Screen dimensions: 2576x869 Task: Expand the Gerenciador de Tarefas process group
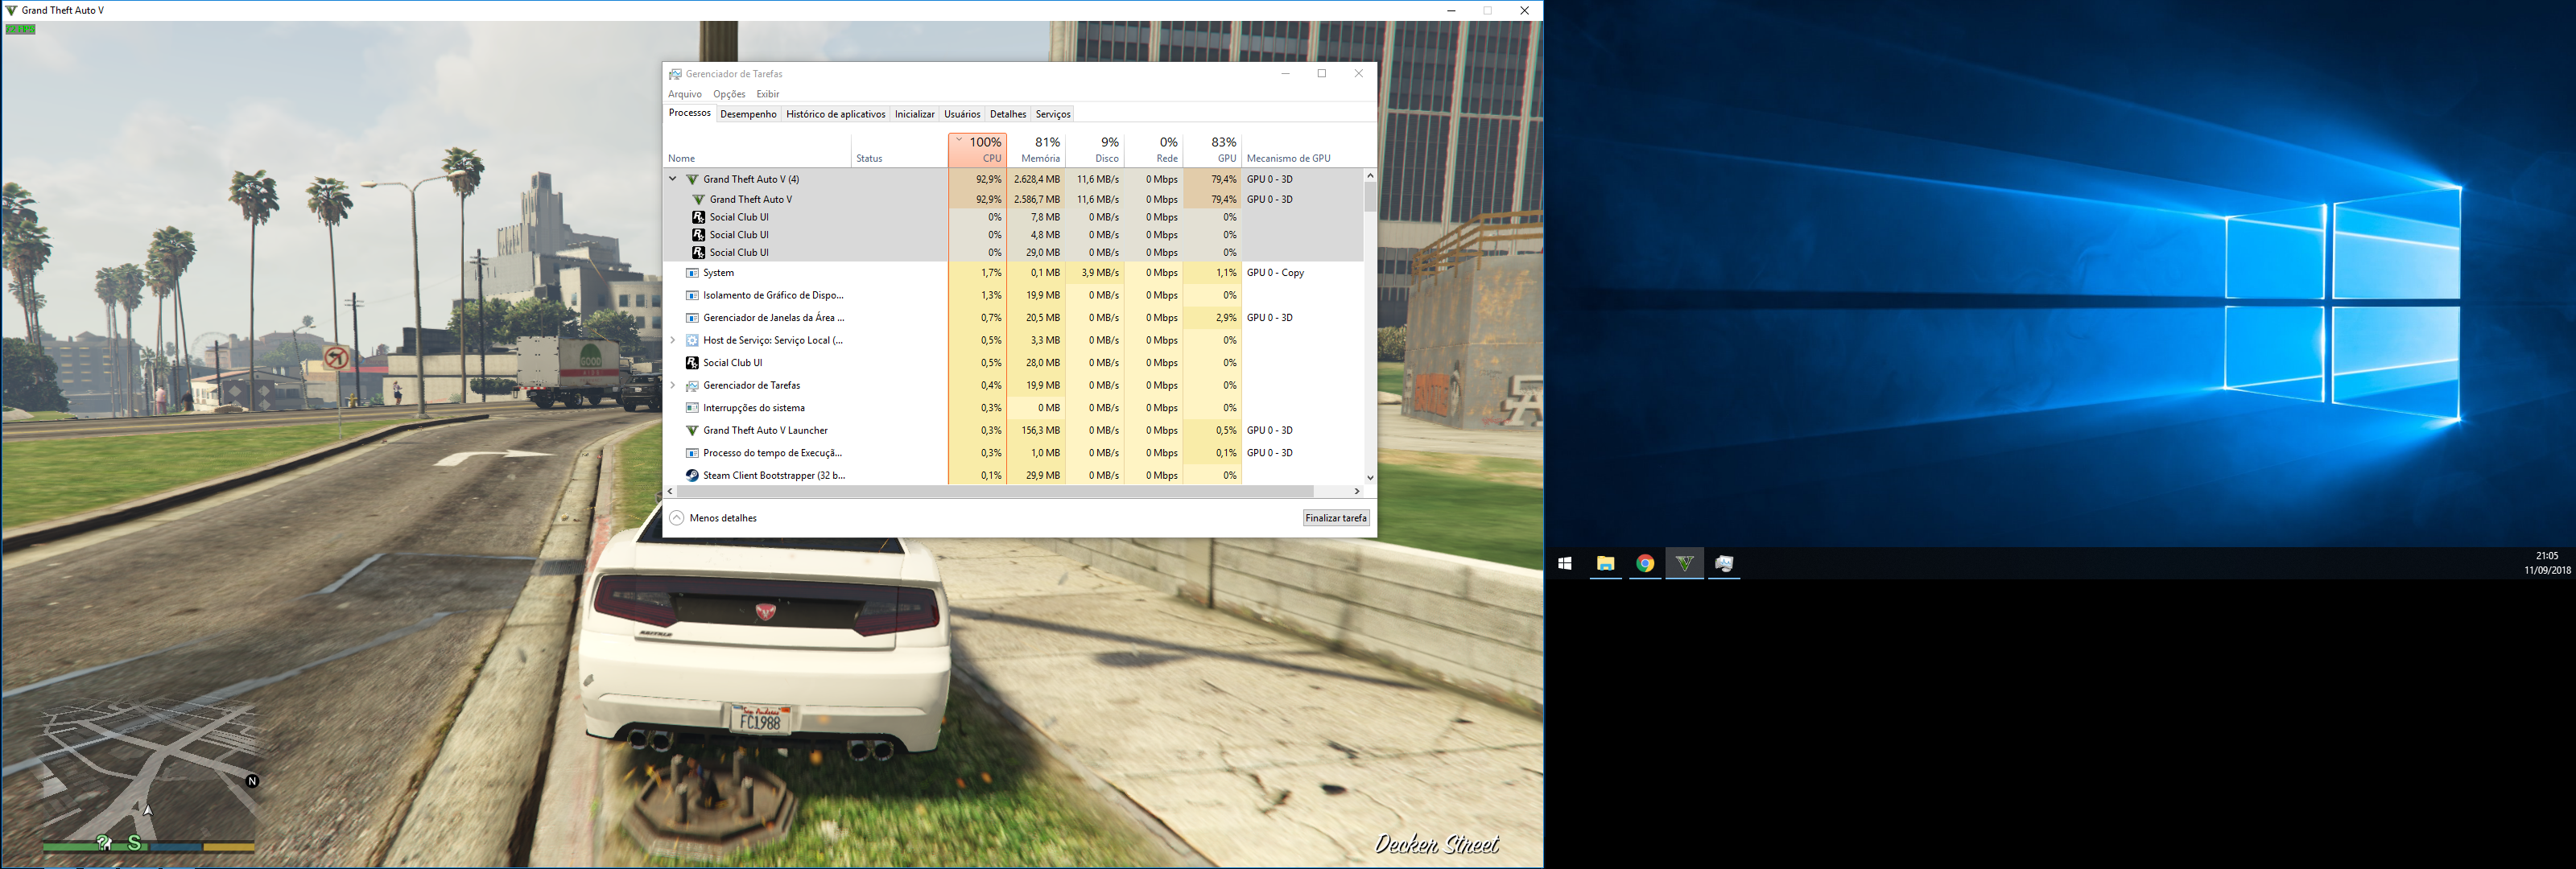(x=673, y=385)
